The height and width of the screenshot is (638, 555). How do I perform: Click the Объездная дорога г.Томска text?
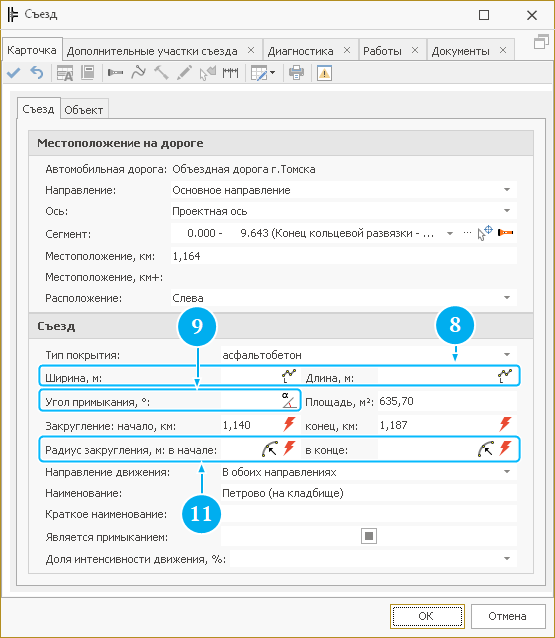[x=244, y=169]
